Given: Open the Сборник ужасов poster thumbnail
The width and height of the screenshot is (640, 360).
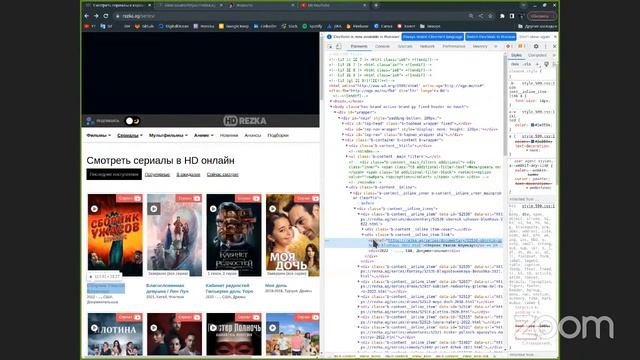Looking at the screenshot, I should point(115,235).
